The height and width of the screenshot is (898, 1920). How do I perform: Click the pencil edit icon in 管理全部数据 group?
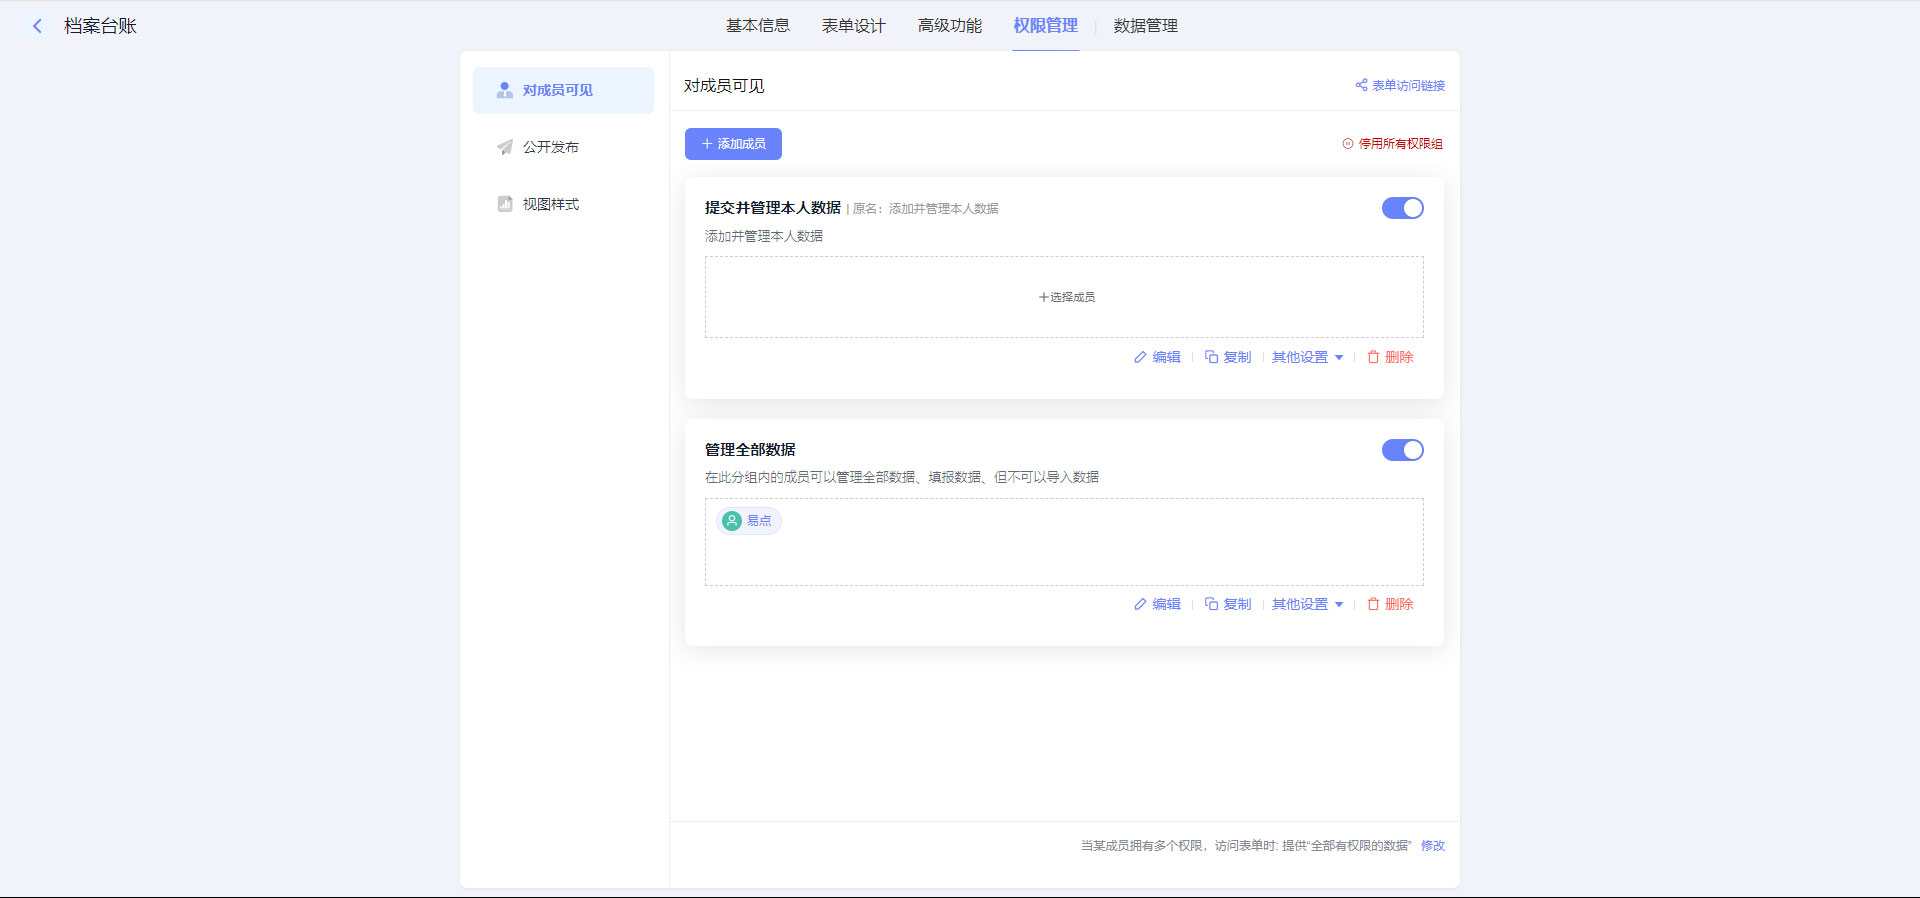1140,604
